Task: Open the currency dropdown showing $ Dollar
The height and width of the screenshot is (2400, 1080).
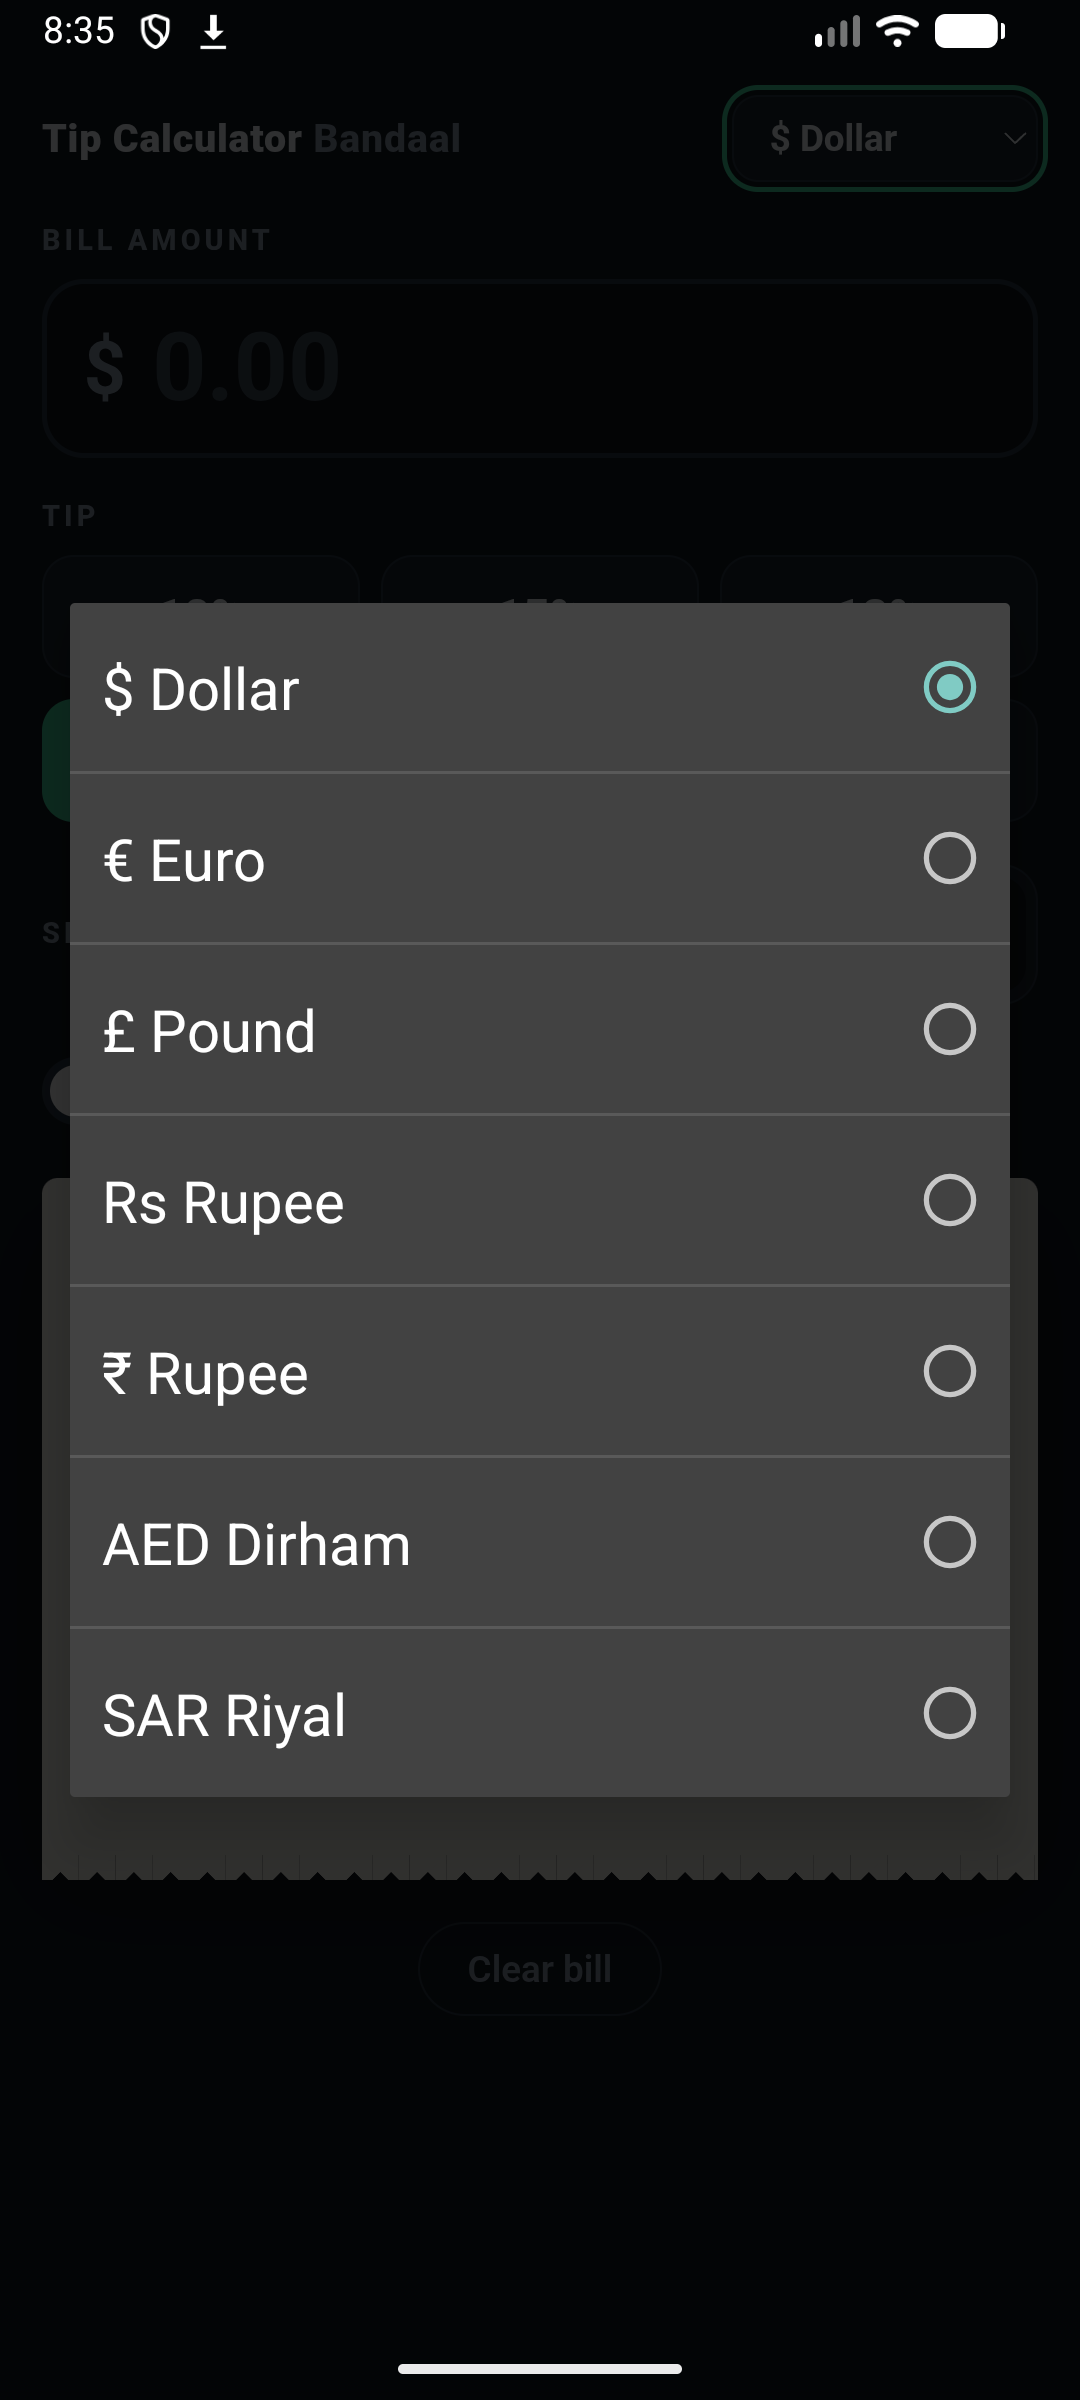Action: point(884,138)
